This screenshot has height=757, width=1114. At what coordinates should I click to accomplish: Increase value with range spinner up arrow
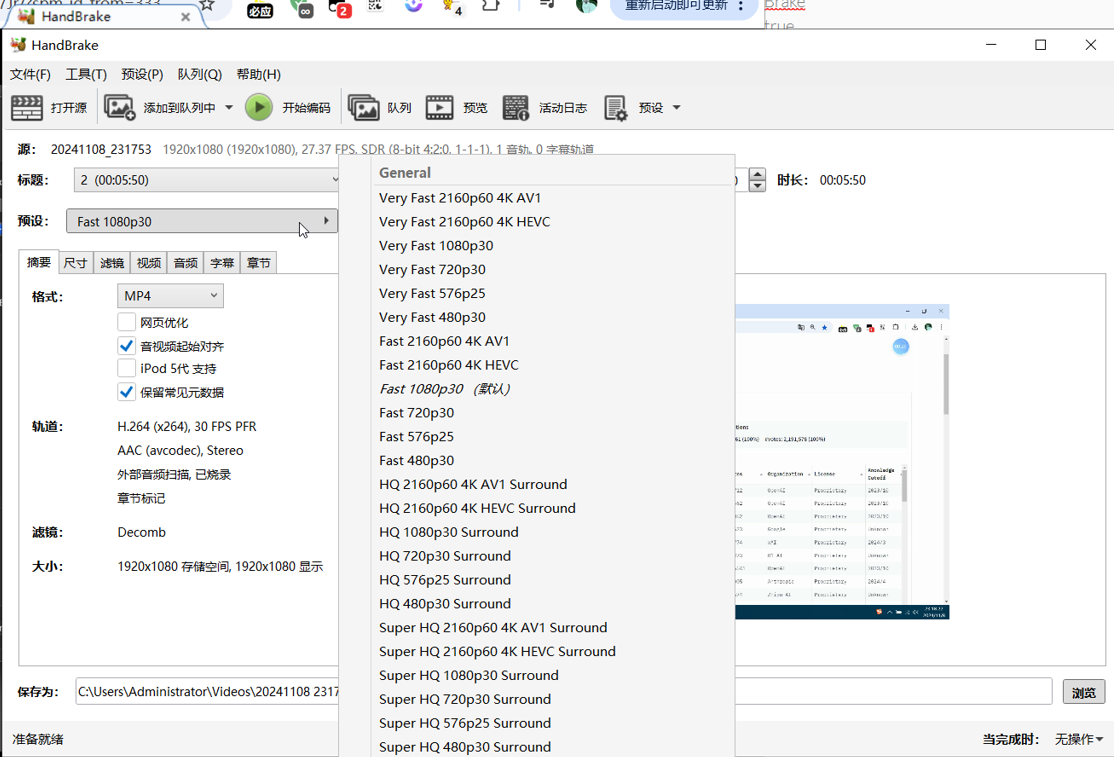point(757,174)
